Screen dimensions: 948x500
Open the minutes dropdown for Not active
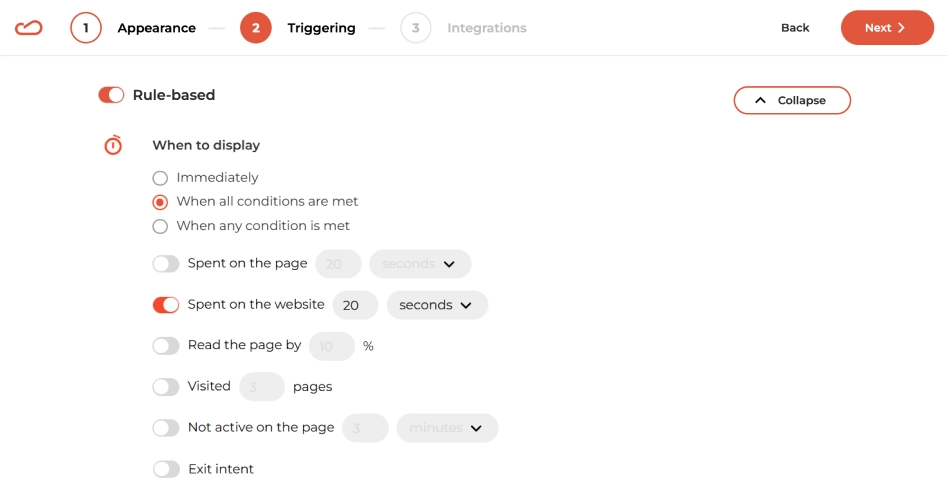pos(447,427)
